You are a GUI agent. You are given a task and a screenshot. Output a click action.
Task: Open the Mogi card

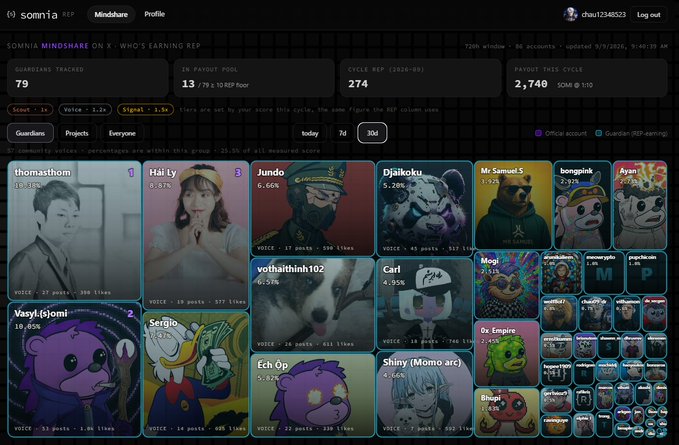click(x=507, y=285)
